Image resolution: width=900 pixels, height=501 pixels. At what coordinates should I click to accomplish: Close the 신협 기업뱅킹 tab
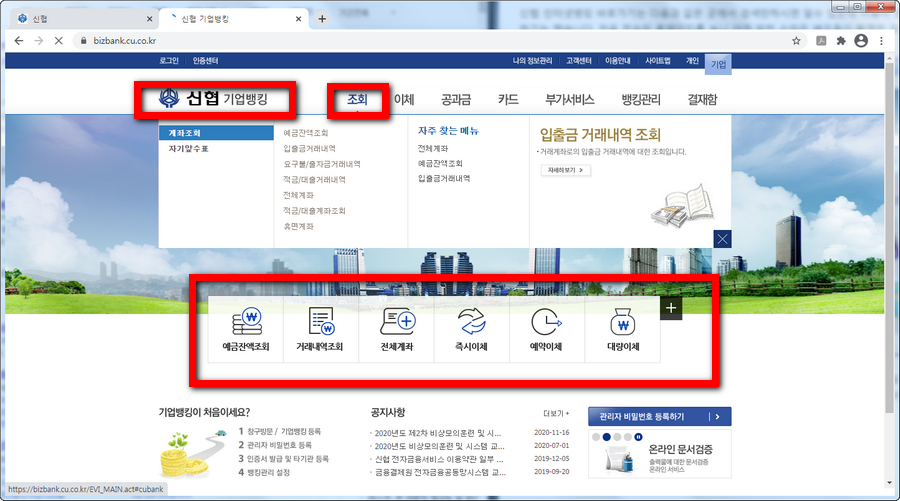click(x=298, y=19)
